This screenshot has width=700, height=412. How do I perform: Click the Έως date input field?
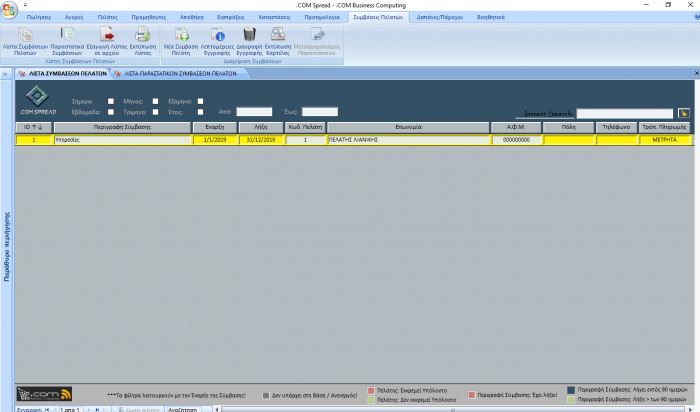(320, 112)
